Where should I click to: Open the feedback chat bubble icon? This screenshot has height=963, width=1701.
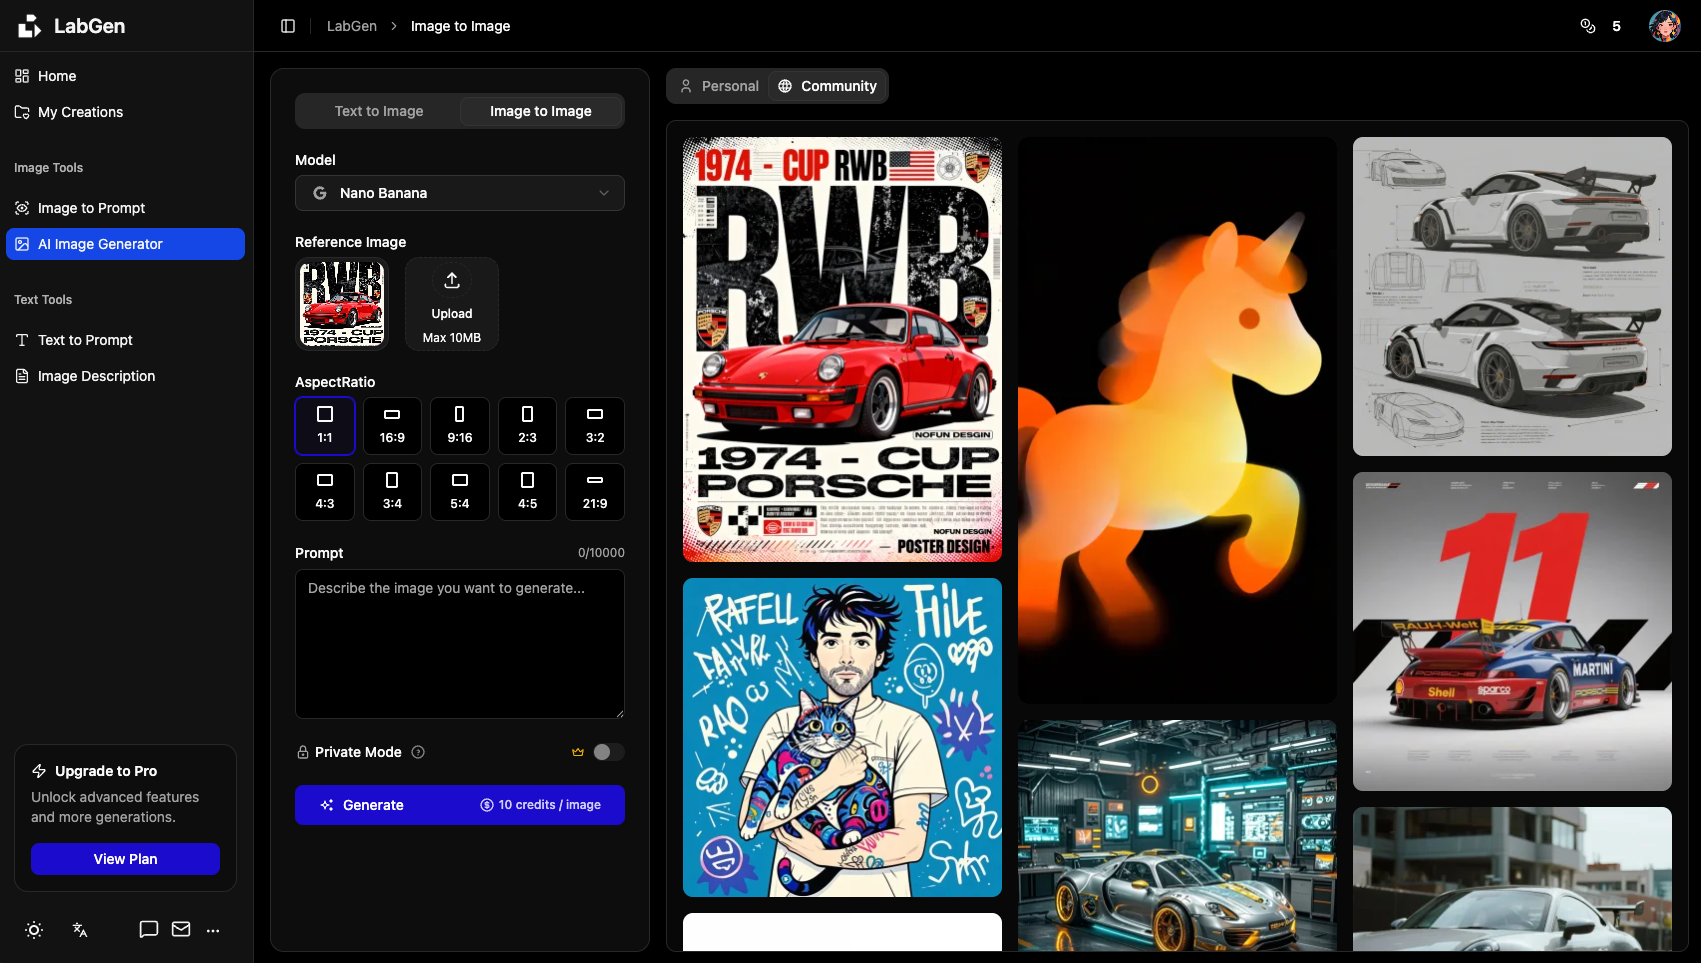[x=149, y=929]
